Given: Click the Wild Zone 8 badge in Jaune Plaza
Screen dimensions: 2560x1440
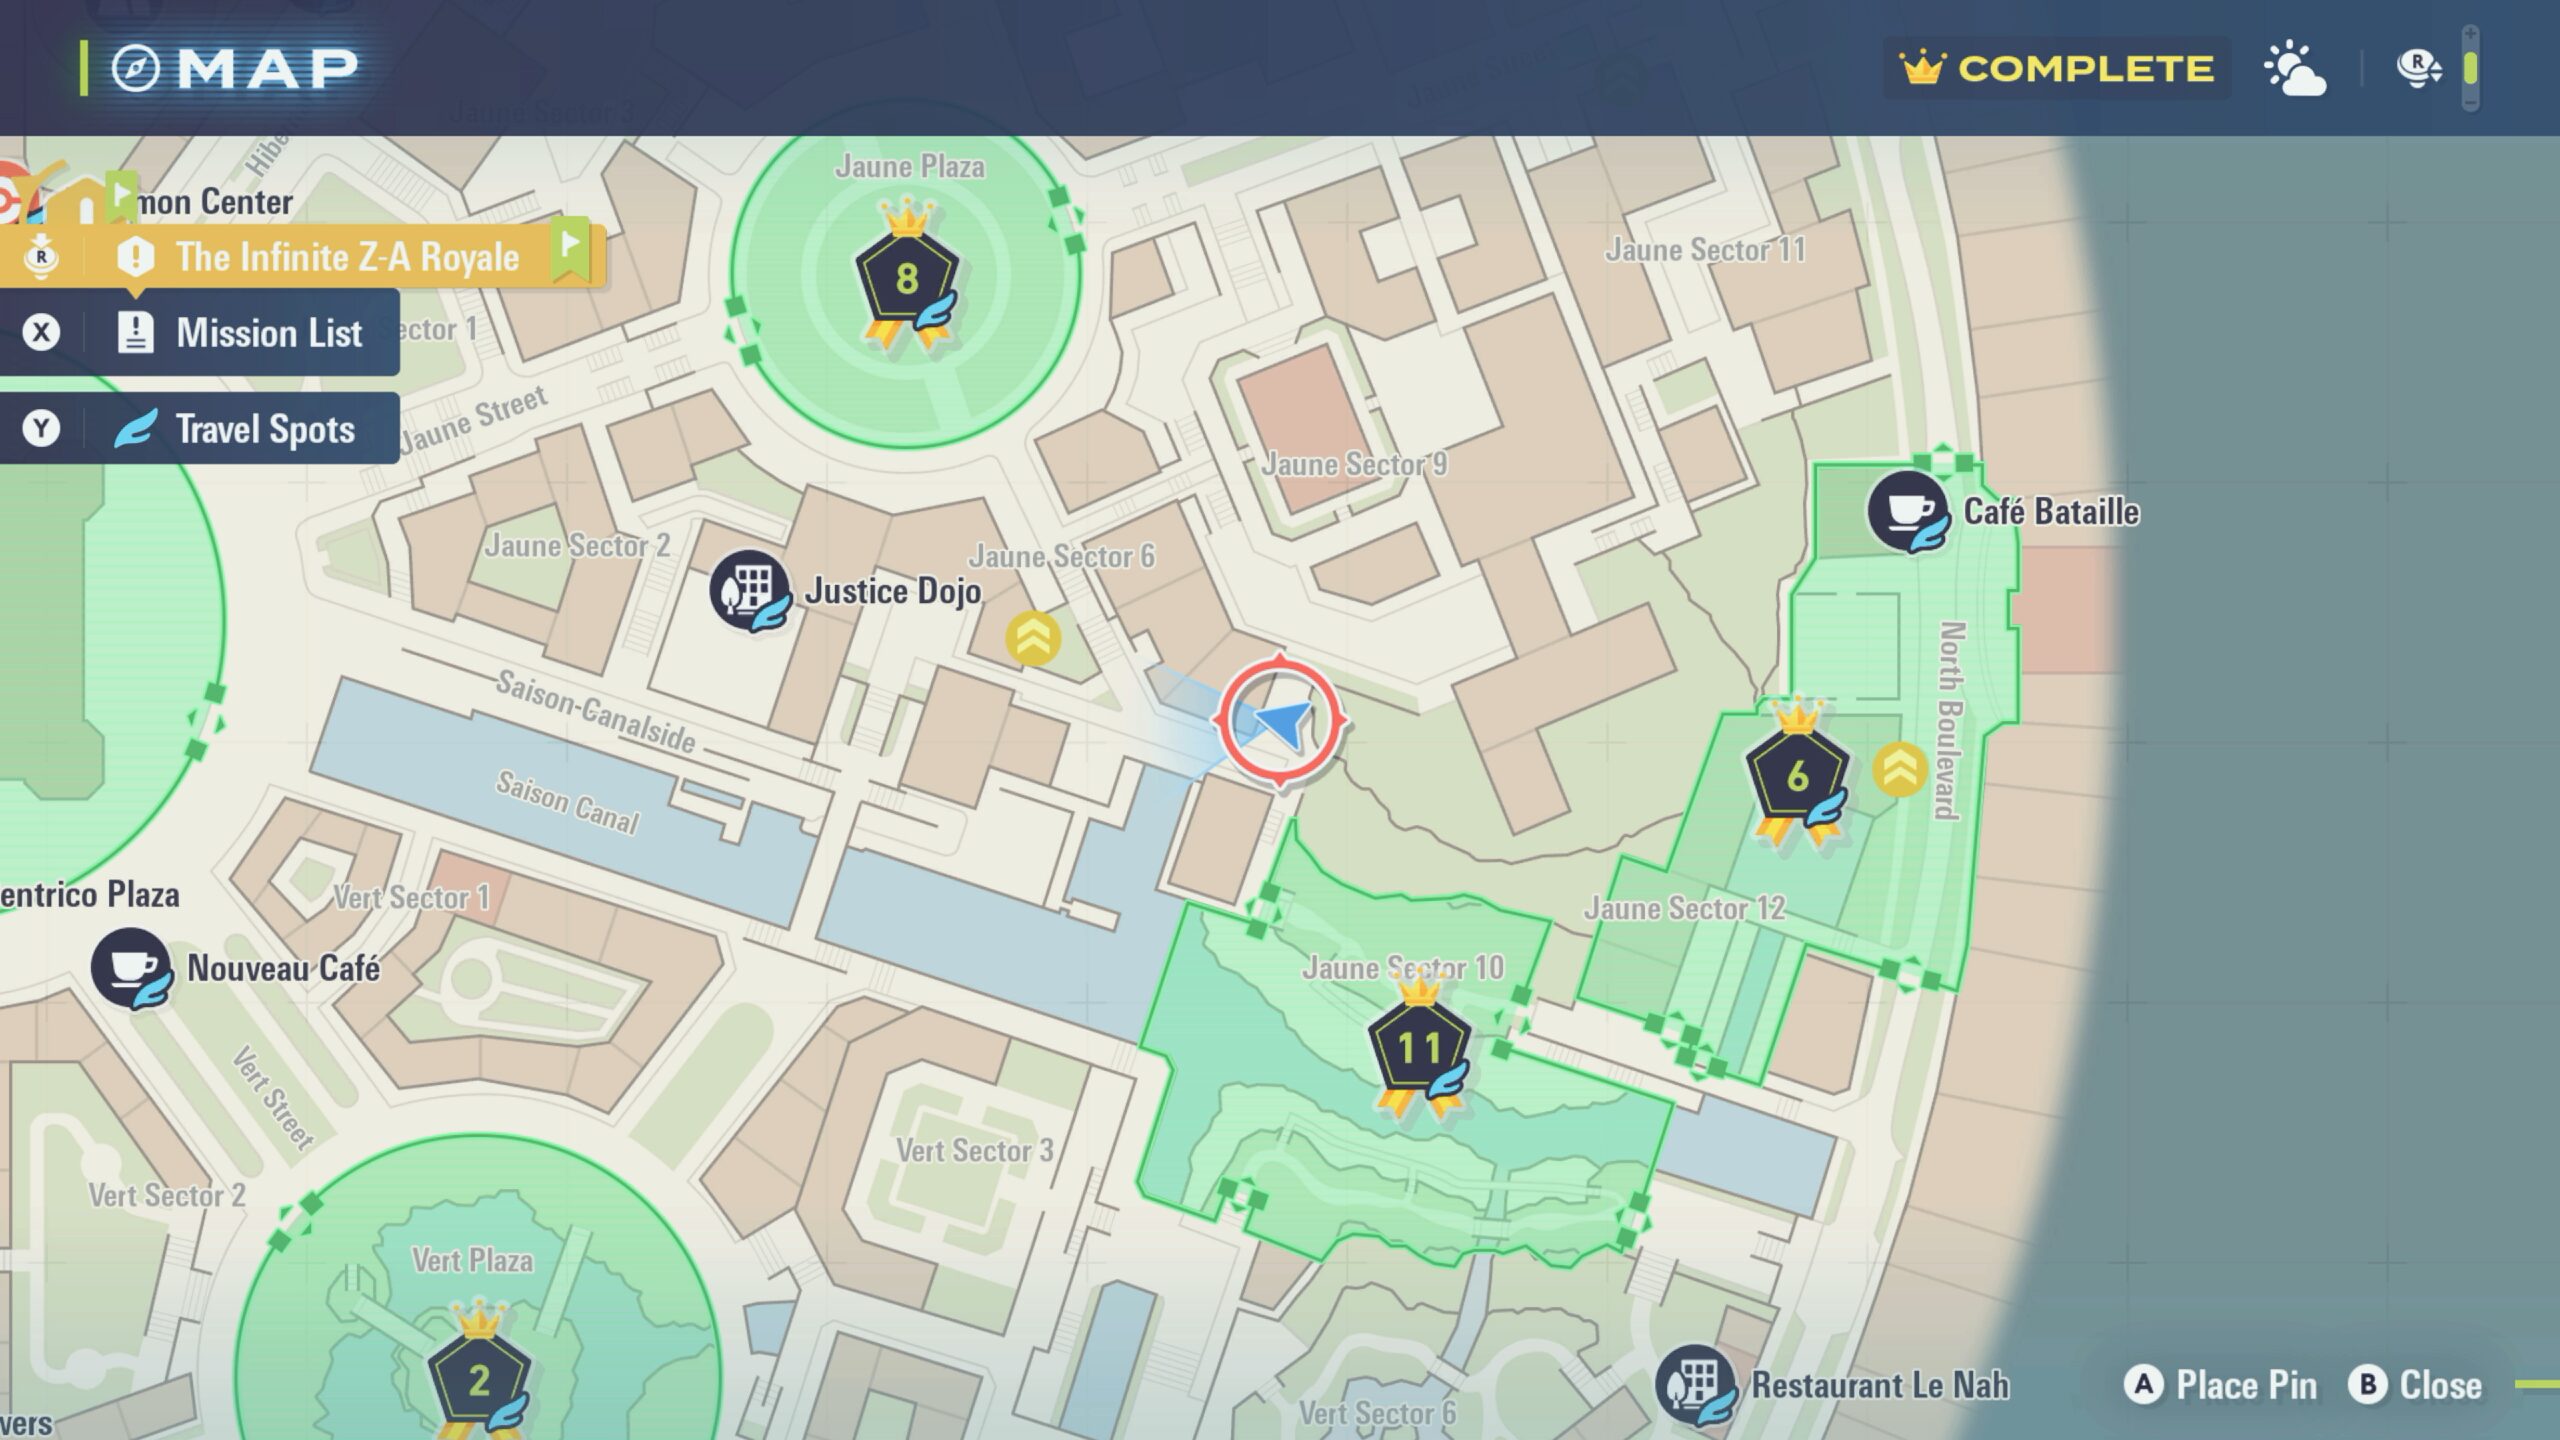Looking at the screenshot, I should coord(906,280).
